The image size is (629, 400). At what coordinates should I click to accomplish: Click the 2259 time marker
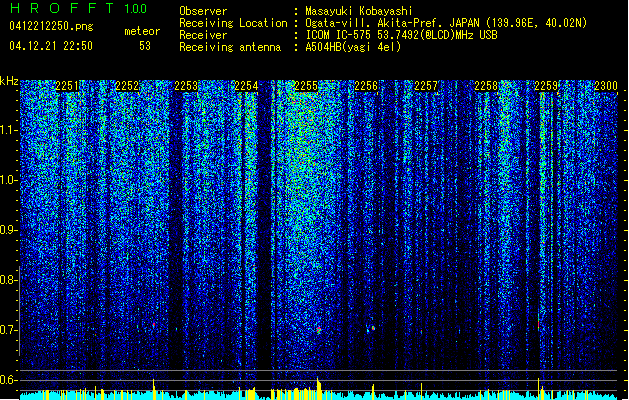(x=546, y=86)
